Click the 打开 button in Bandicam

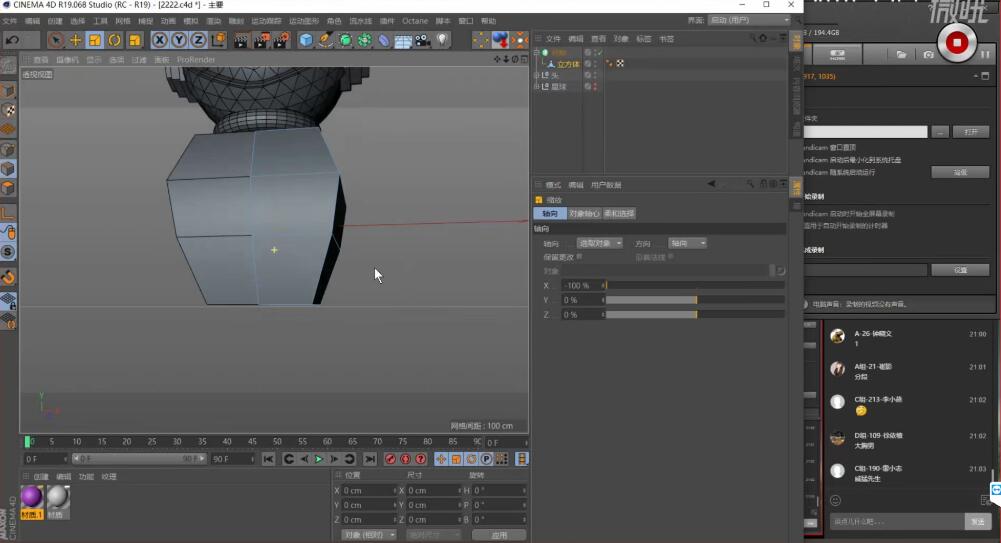click(970, 131)
